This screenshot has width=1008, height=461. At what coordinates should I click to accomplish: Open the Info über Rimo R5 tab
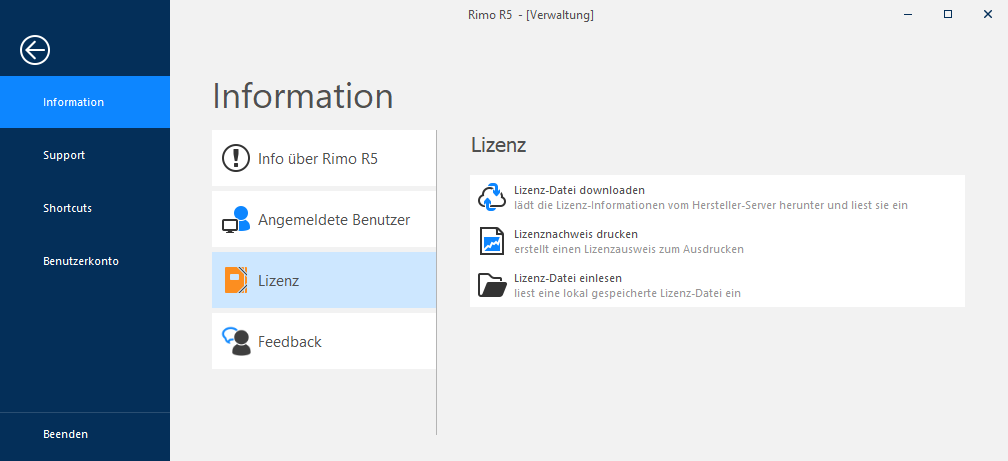(324, 158)
